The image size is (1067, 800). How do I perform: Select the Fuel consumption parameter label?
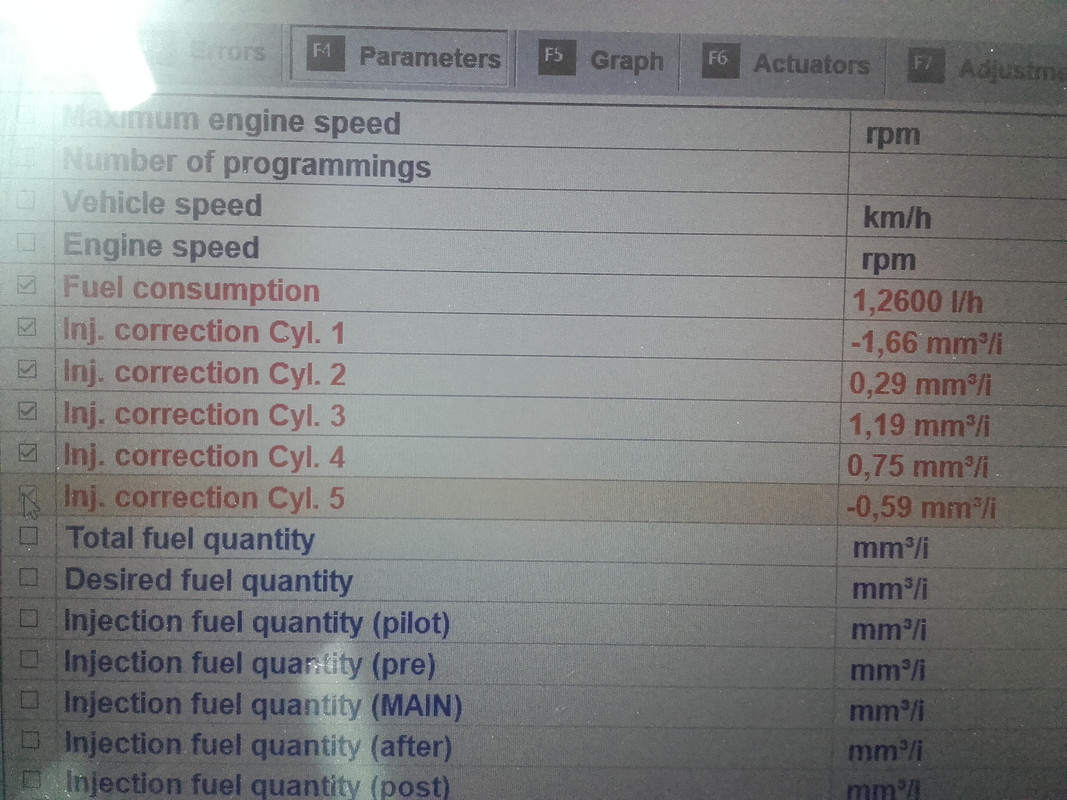pos(191,289)
